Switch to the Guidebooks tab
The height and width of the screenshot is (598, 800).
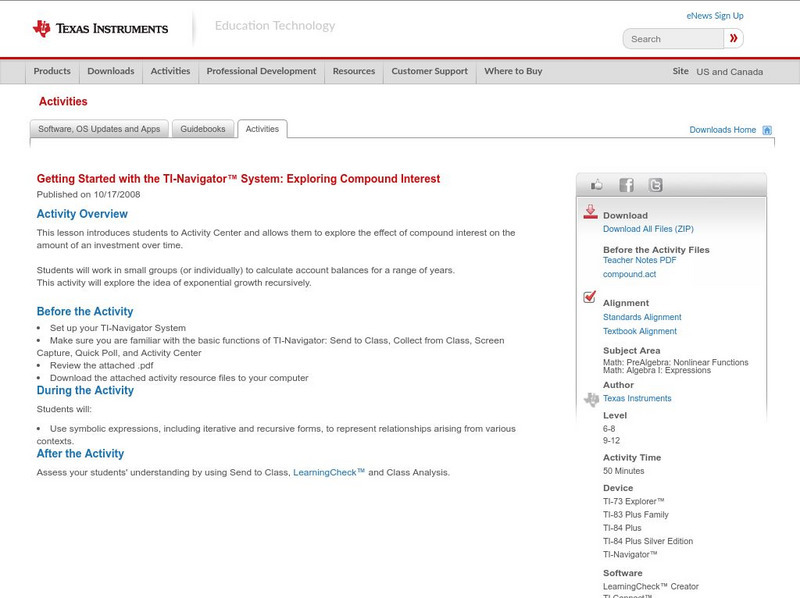point(203,129)
